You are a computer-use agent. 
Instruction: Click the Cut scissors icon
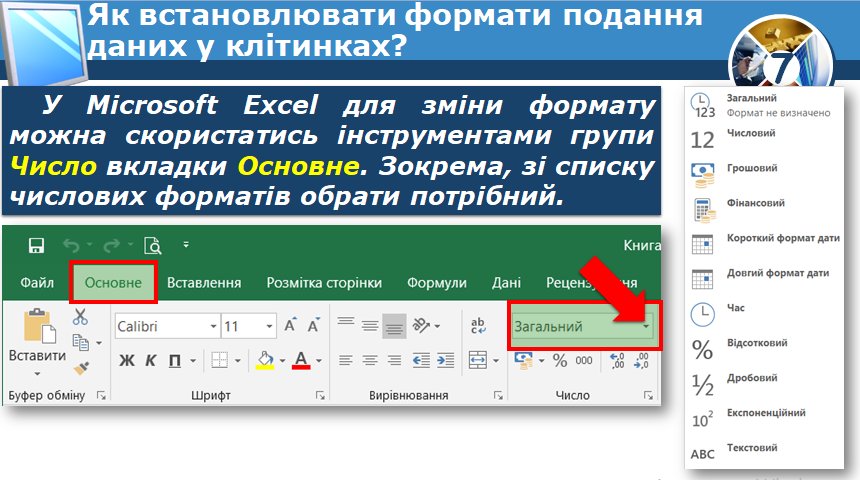click(81, 317)
